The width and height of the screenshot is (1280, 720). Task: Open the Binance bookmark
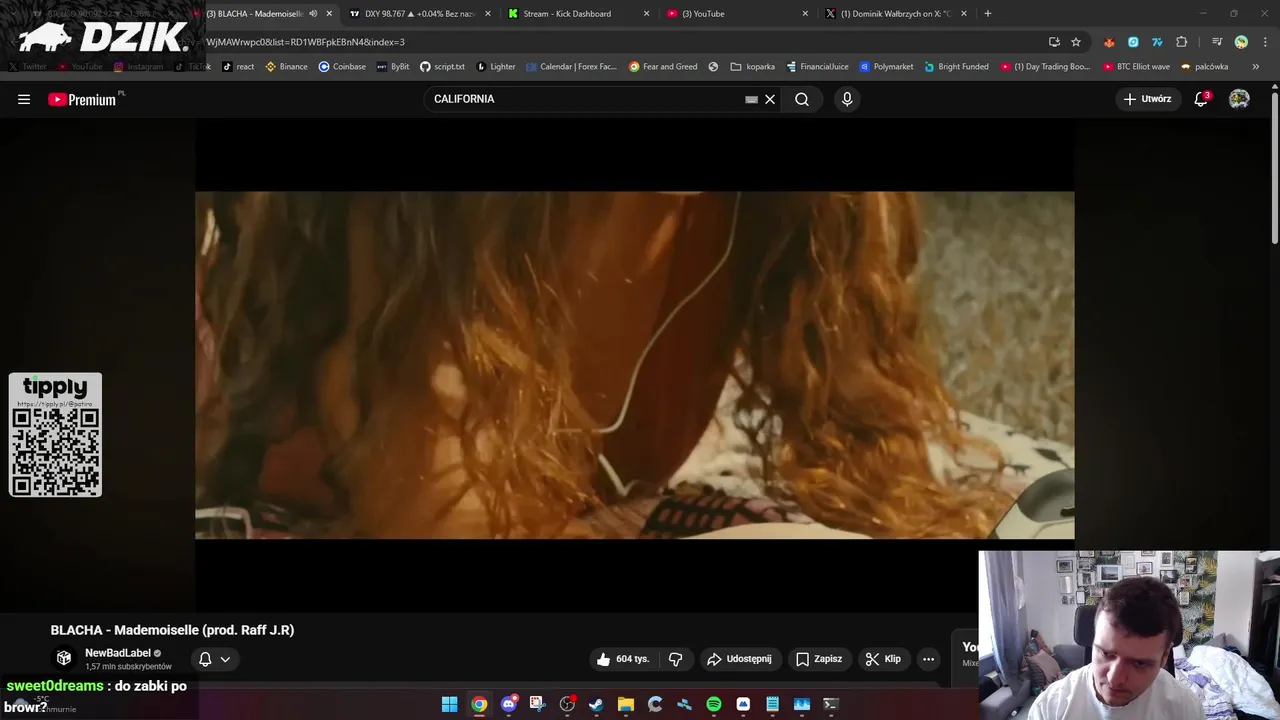tap(286, 67)
